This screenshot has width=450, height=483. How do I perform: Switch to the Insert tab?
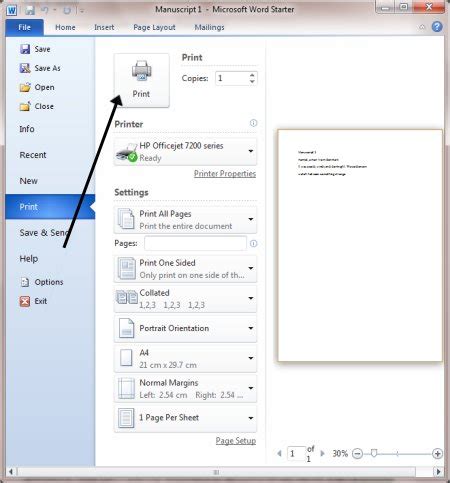(104, 27)
